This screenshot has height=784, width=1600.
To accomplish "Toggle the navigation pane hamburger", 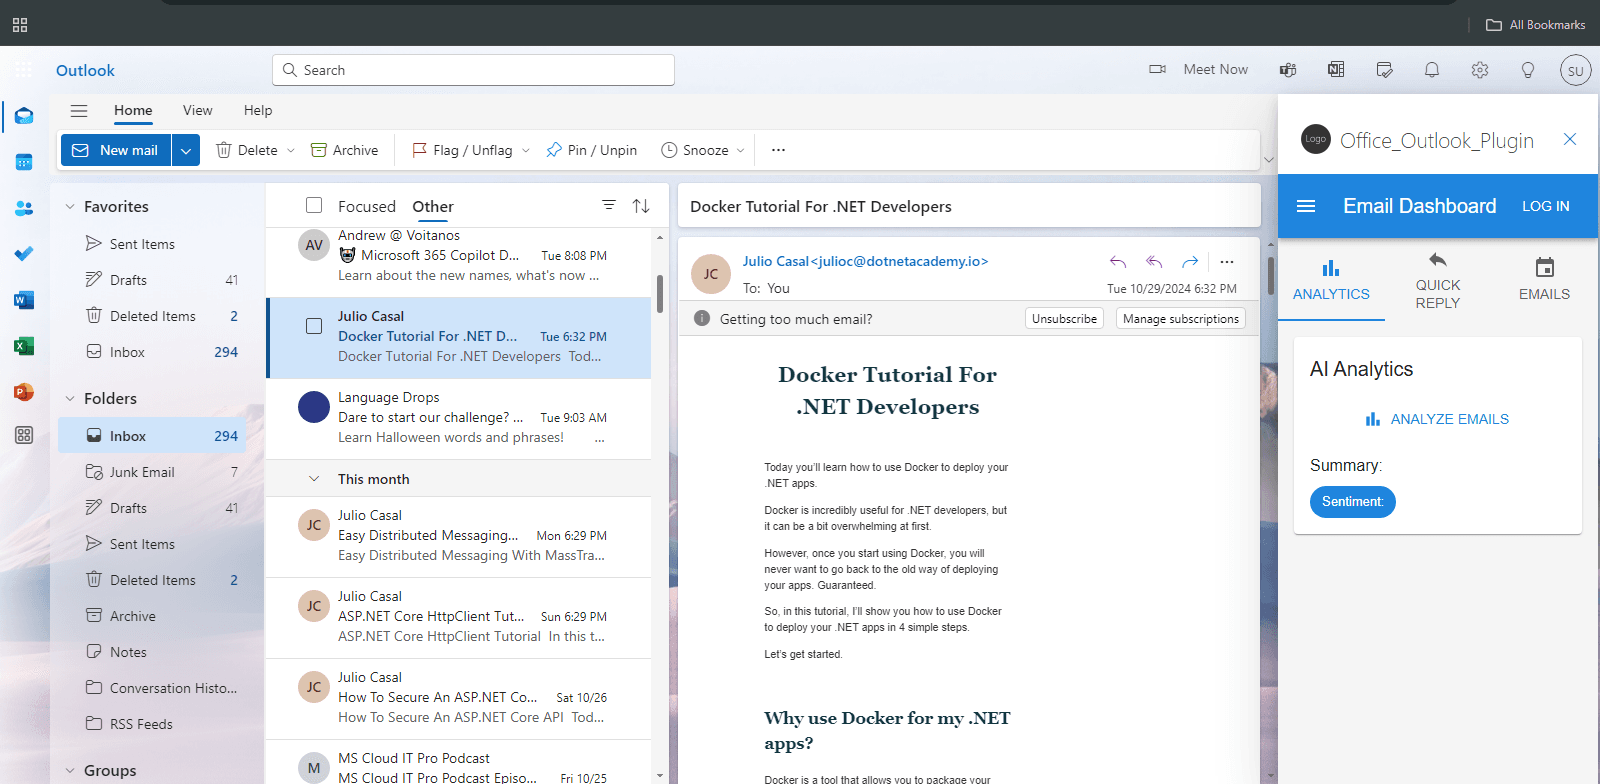I will click(79, 111).
